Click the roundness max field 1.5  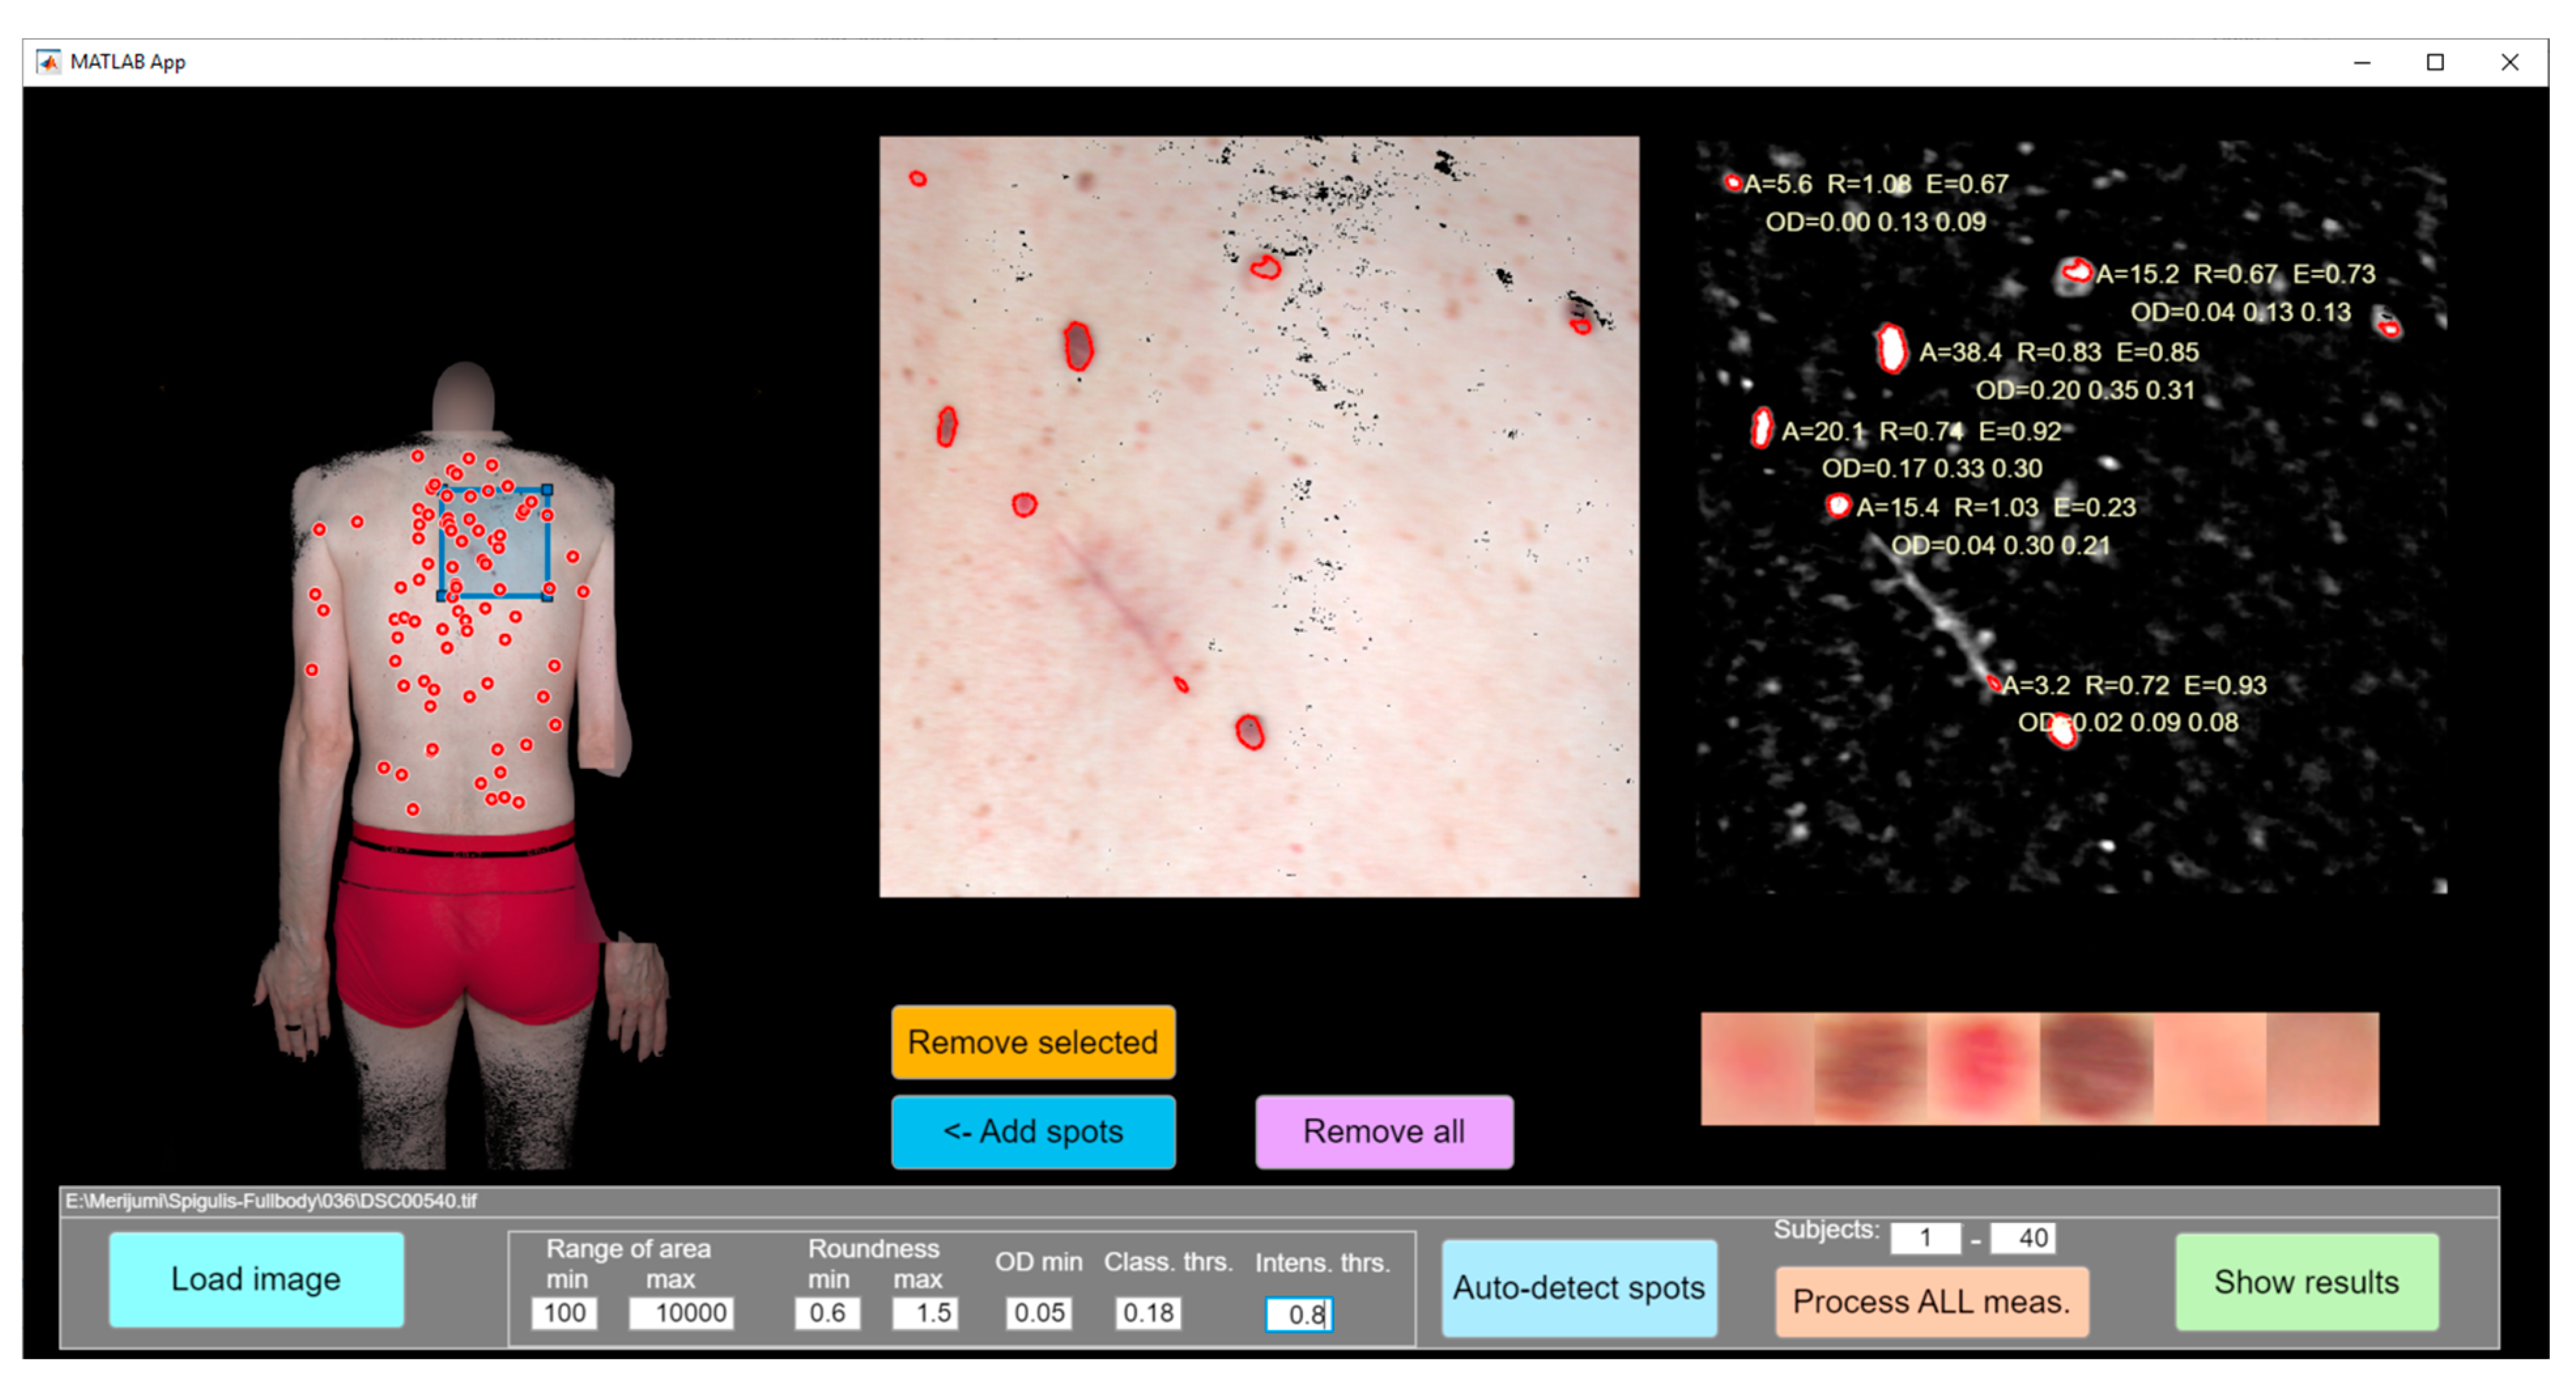(x=925, y=1313)
